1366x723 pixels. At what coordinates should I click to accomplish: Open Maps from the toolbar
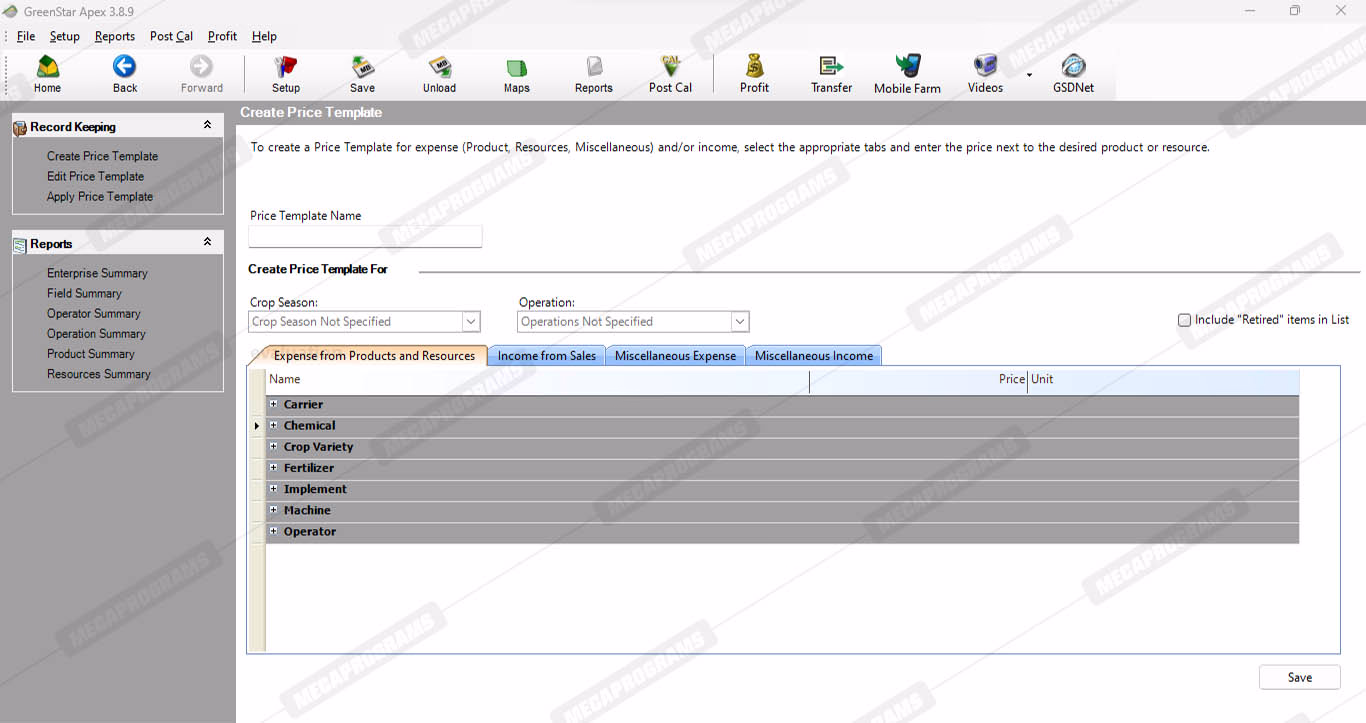point(516,74)
